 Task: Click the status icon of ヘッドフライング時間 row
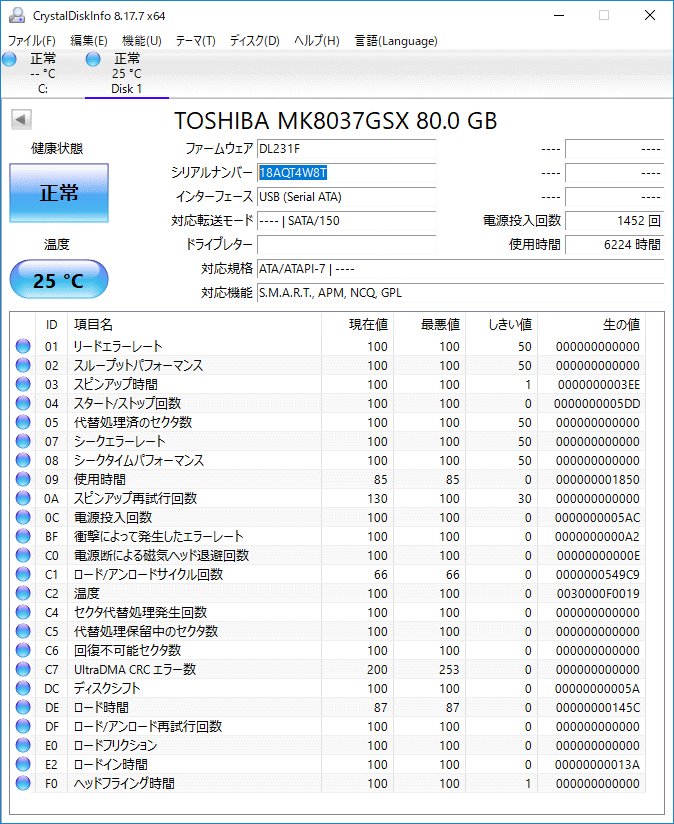point(23,783)
